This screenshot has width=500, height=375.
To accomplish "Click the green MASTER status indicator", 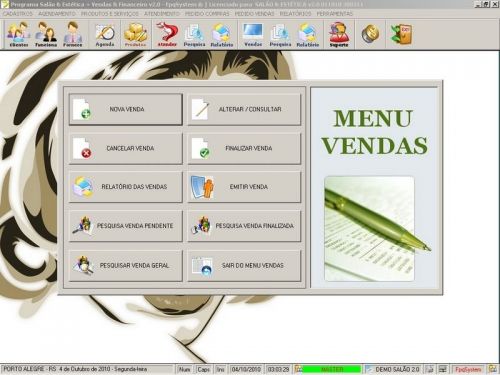I will [x=332, y=369].
